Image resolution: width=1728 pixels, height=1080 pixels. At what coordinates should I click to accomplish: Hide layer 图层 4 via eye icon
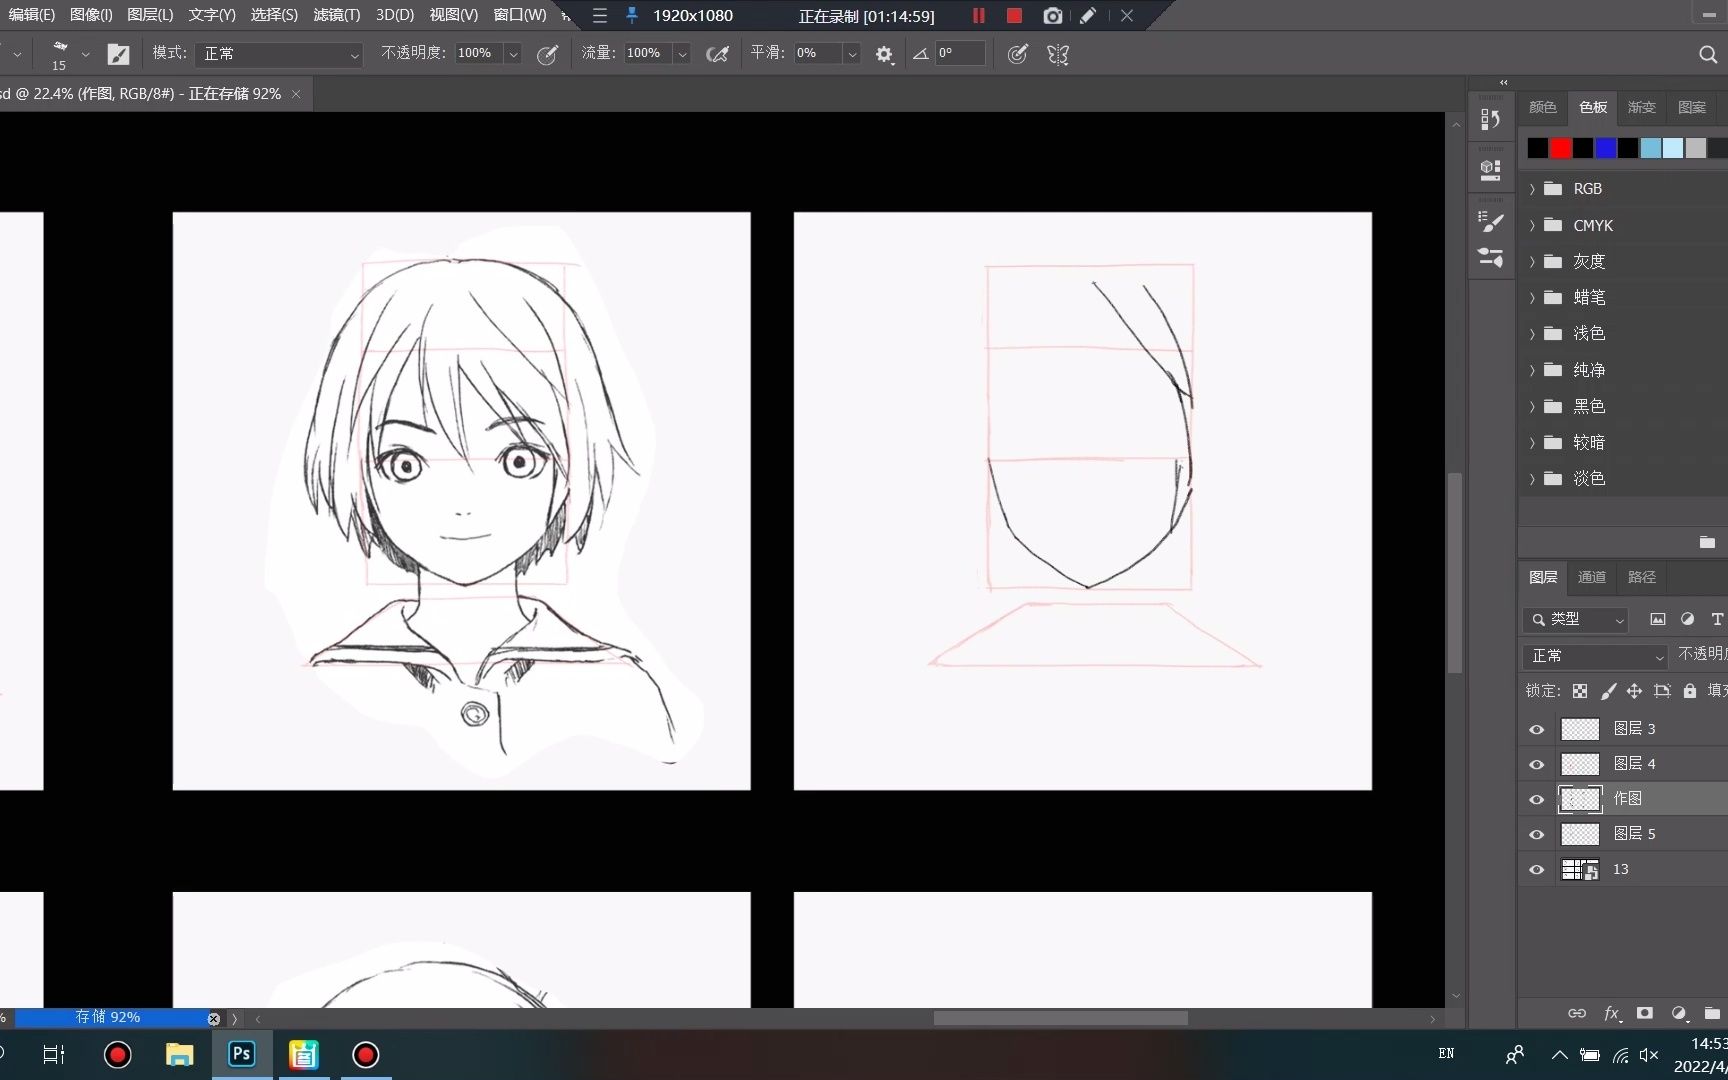(1537, 764)
